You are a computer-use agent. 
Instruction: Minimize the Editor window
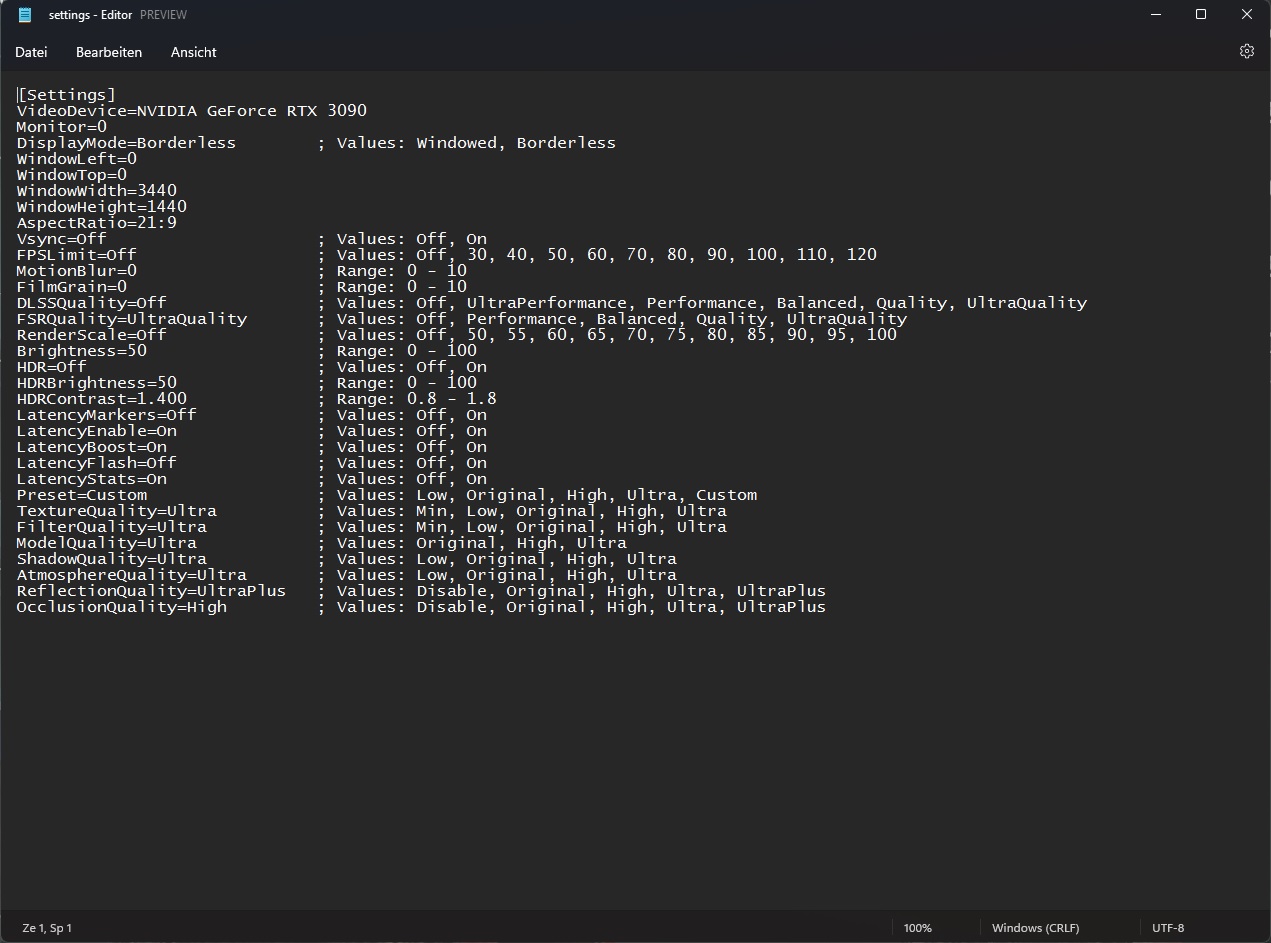[1155, 15]
